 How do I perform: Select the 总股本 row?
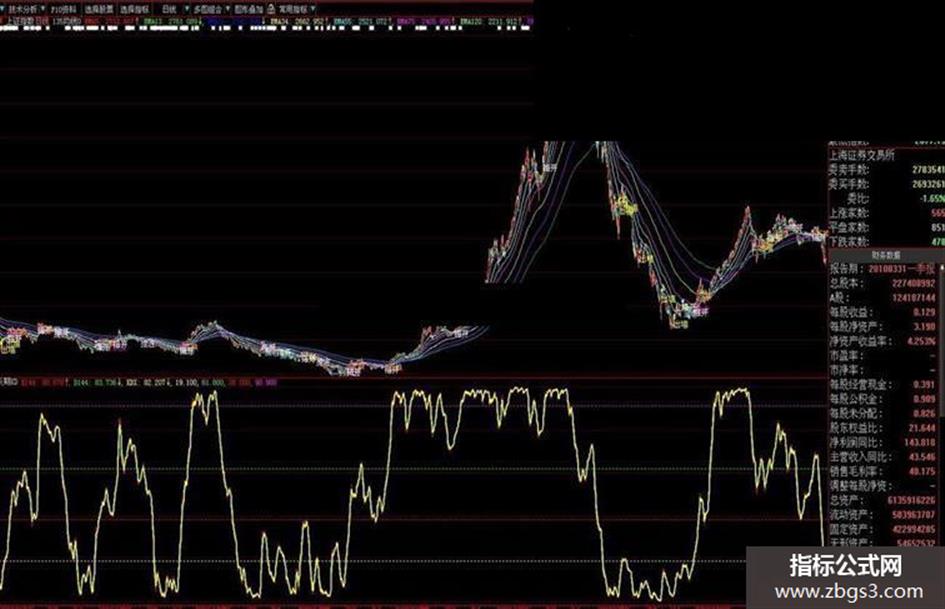883,283
